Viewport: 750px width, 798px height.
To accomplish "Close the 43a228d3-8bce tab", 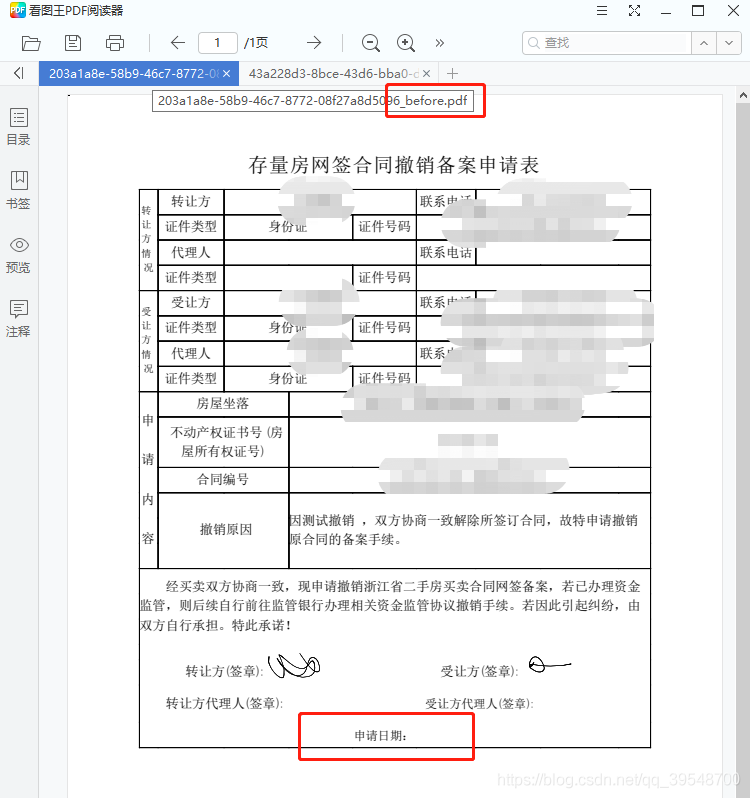I will [426, 74].
